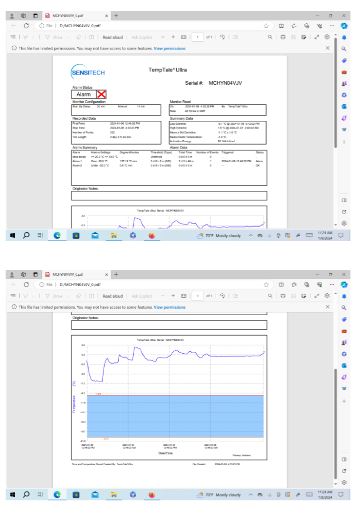Click the red X Alarm status box
This screenshot has width=360, height=514.
(x=101, y=94)
